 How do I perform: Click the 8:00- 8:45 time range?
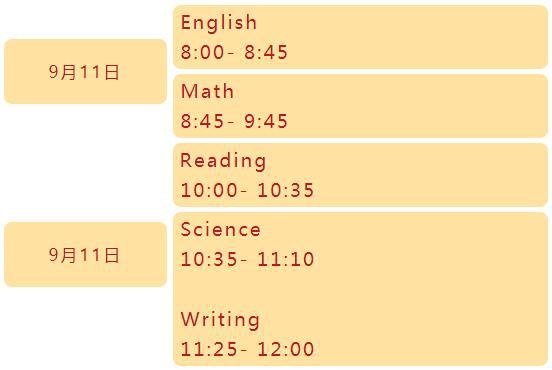234,52
